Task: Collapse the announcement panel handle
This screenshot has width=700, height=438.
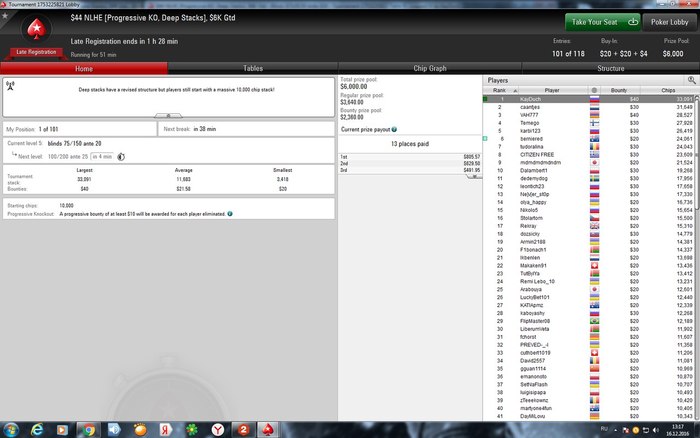Action: pyautogui.click(x=168, y=116)
